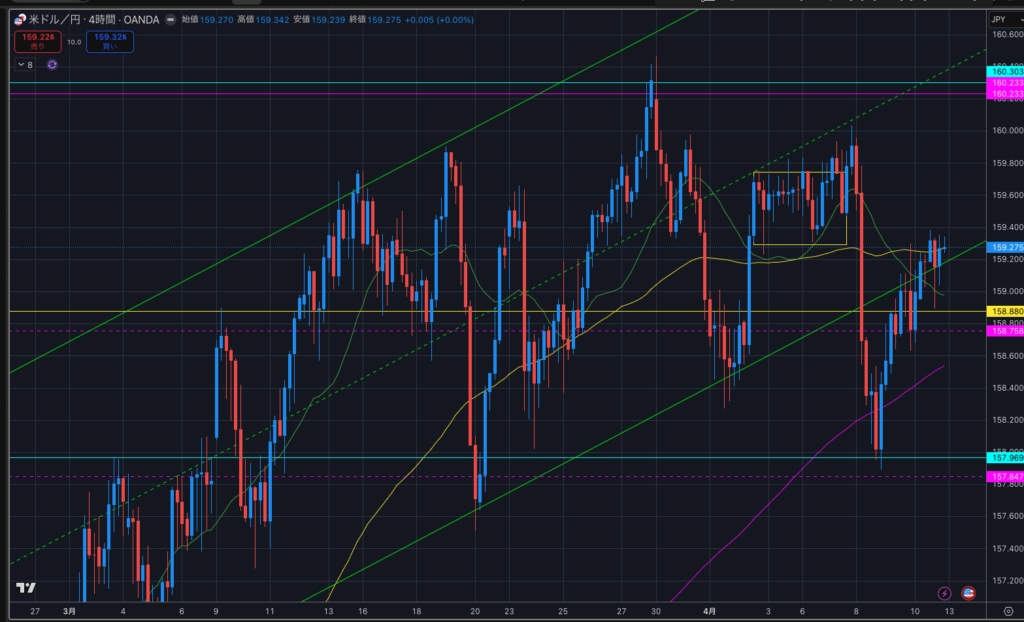Image resolution: width=1024 pixels, height=622 pixels.
Task: Click the spread value 10.0 between prices
Action: (74, 42)
